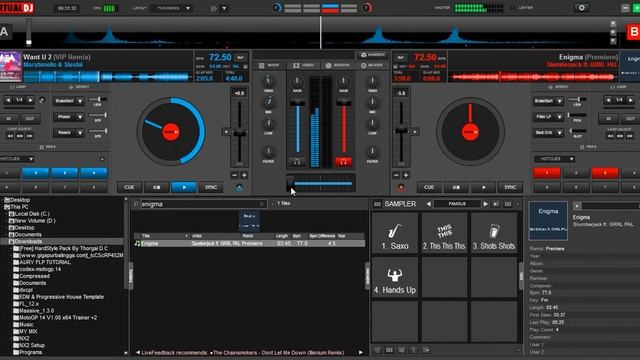Switch to SCRATCH tab in center panel
This screenshot has width=640, height=360.
tap(338, 65)
